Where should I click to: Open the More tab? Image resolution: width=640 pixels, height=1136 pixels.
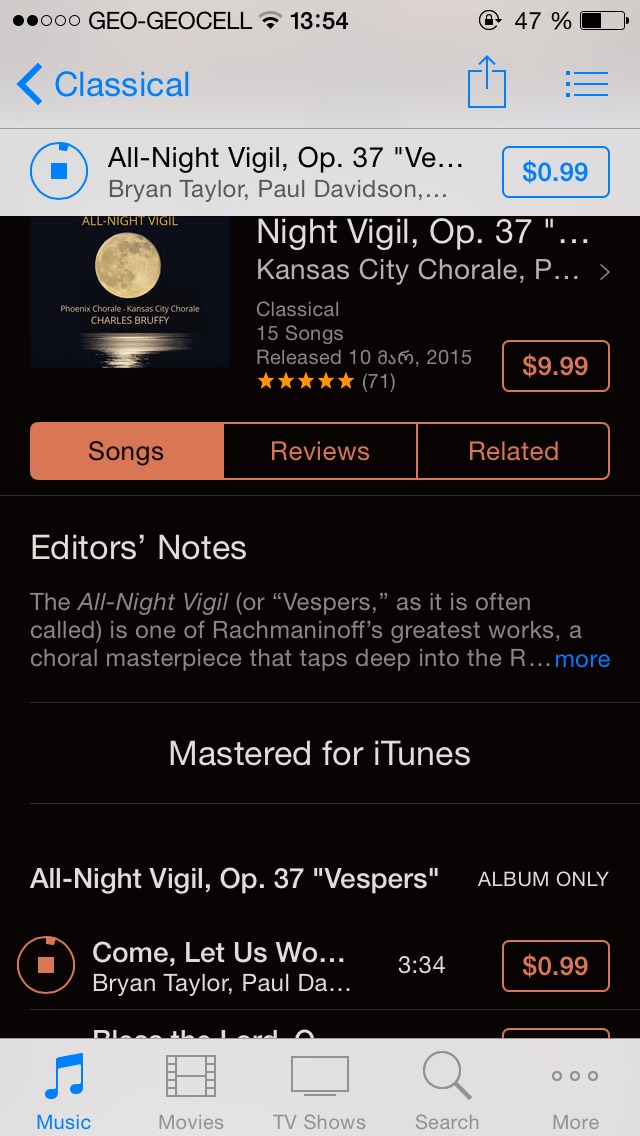tap(575, 1089)
